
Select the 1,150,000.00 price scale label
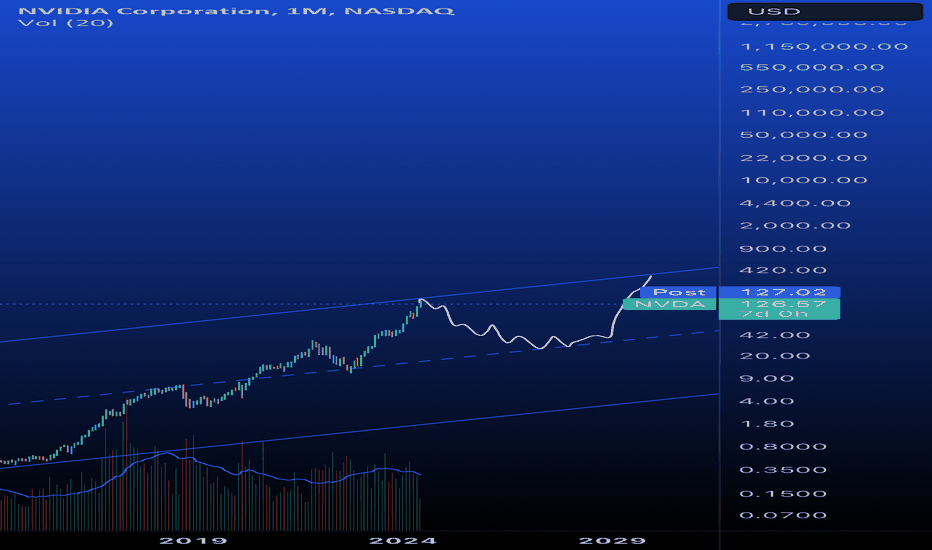tap(824, 46)
